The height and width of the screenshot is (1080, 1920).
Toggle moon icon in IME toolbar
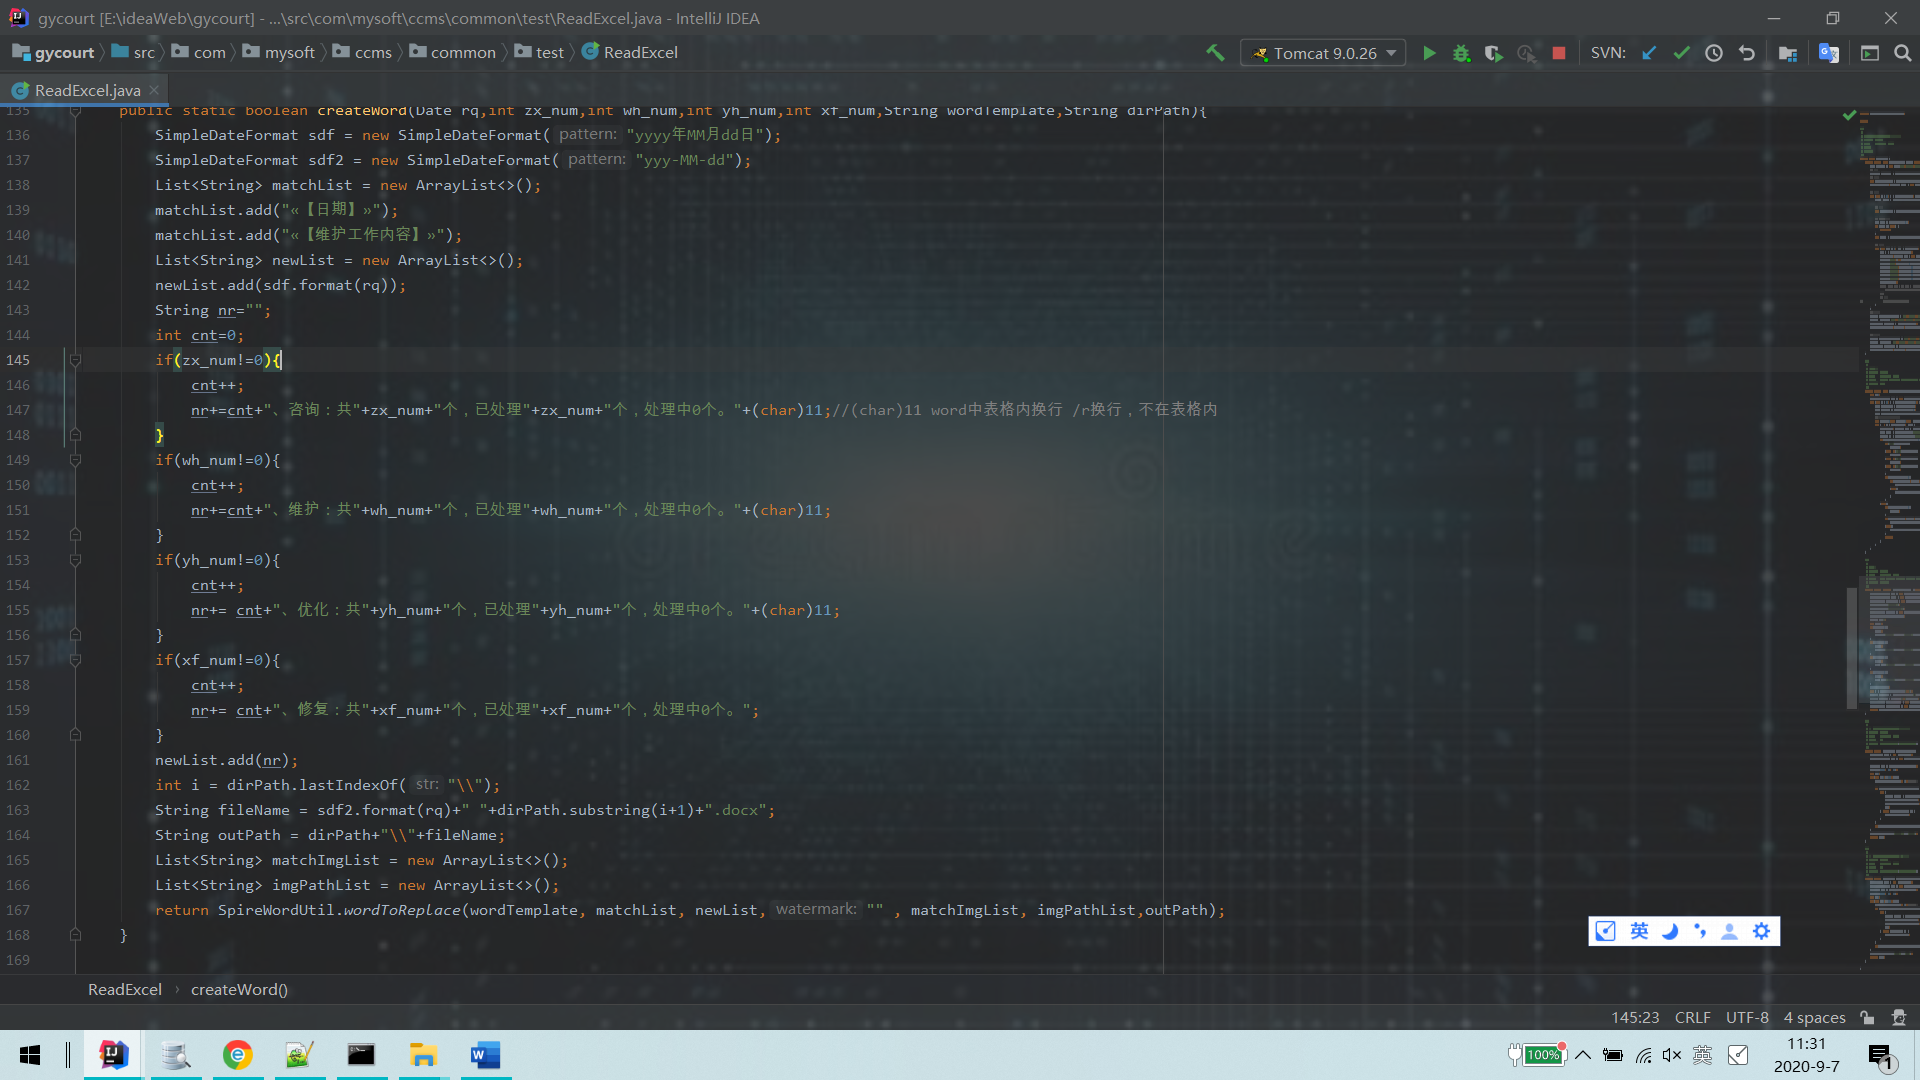pyautogui.click(x=1669, y=931)
